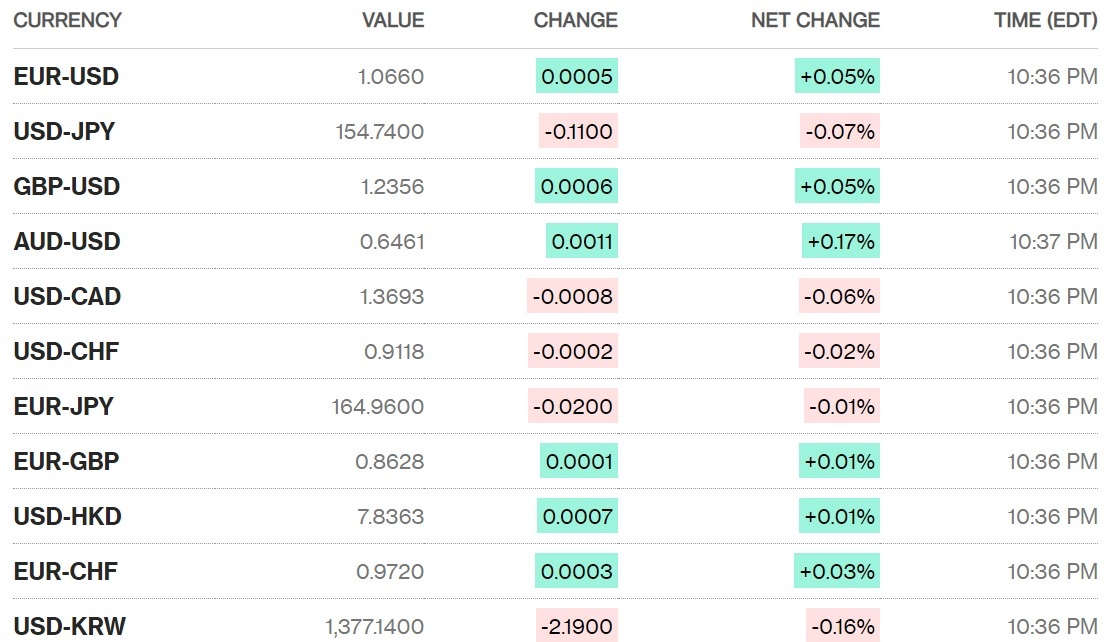
Task: Click the 10:37 PM timestamp
Action: 1053,242
